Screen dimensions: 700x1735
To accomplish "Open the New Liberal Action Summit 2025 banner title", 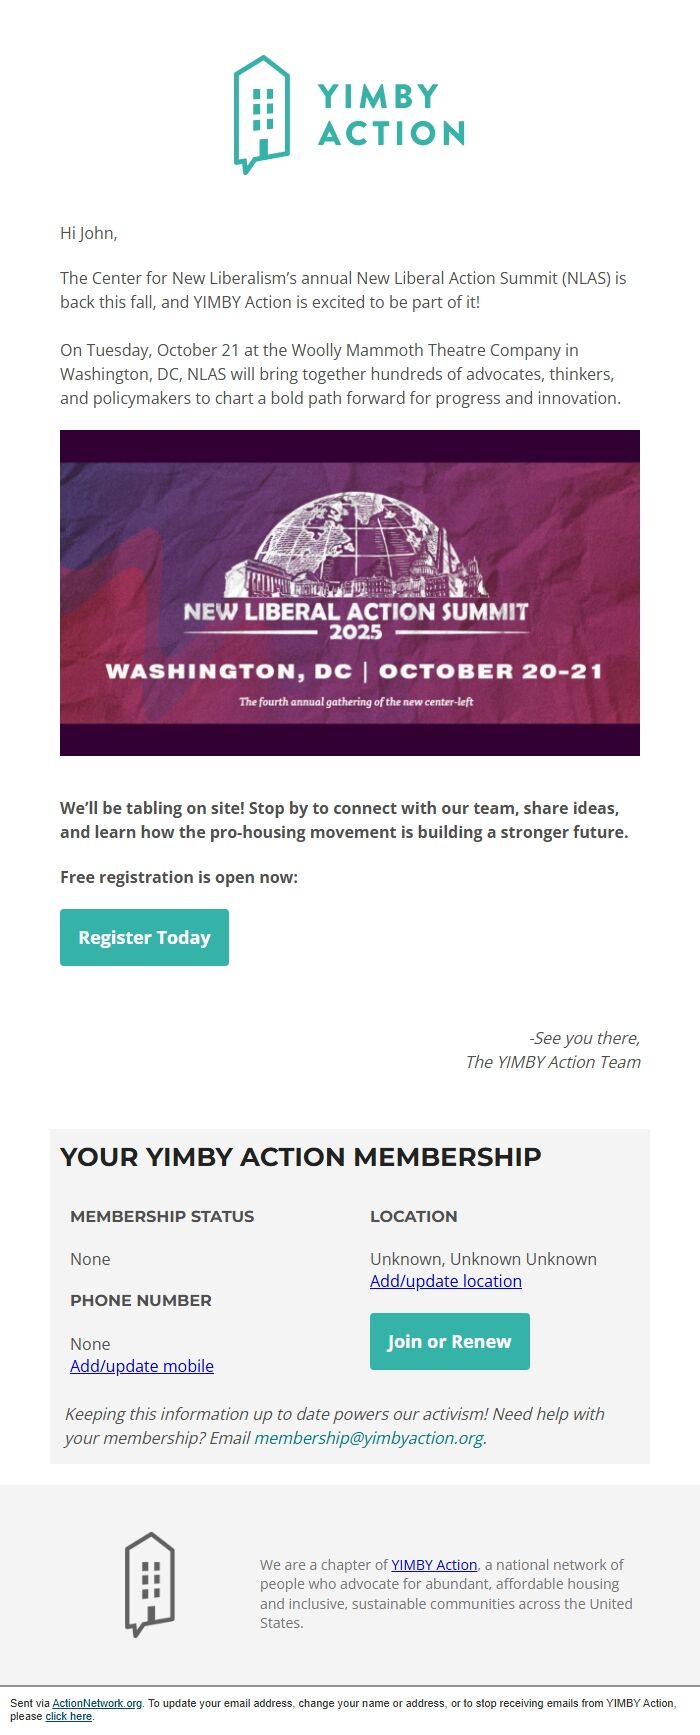I will tap(355, 619).
